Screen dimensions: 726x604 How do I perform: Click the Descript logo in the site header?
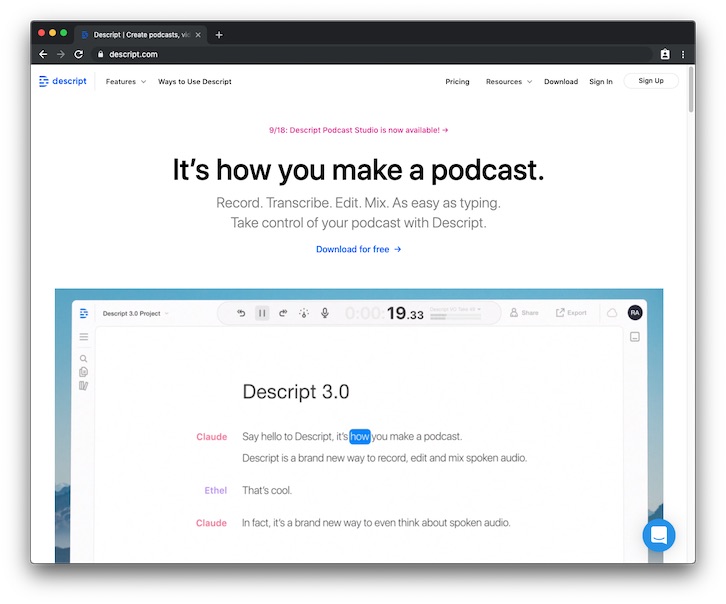[63, 81]
